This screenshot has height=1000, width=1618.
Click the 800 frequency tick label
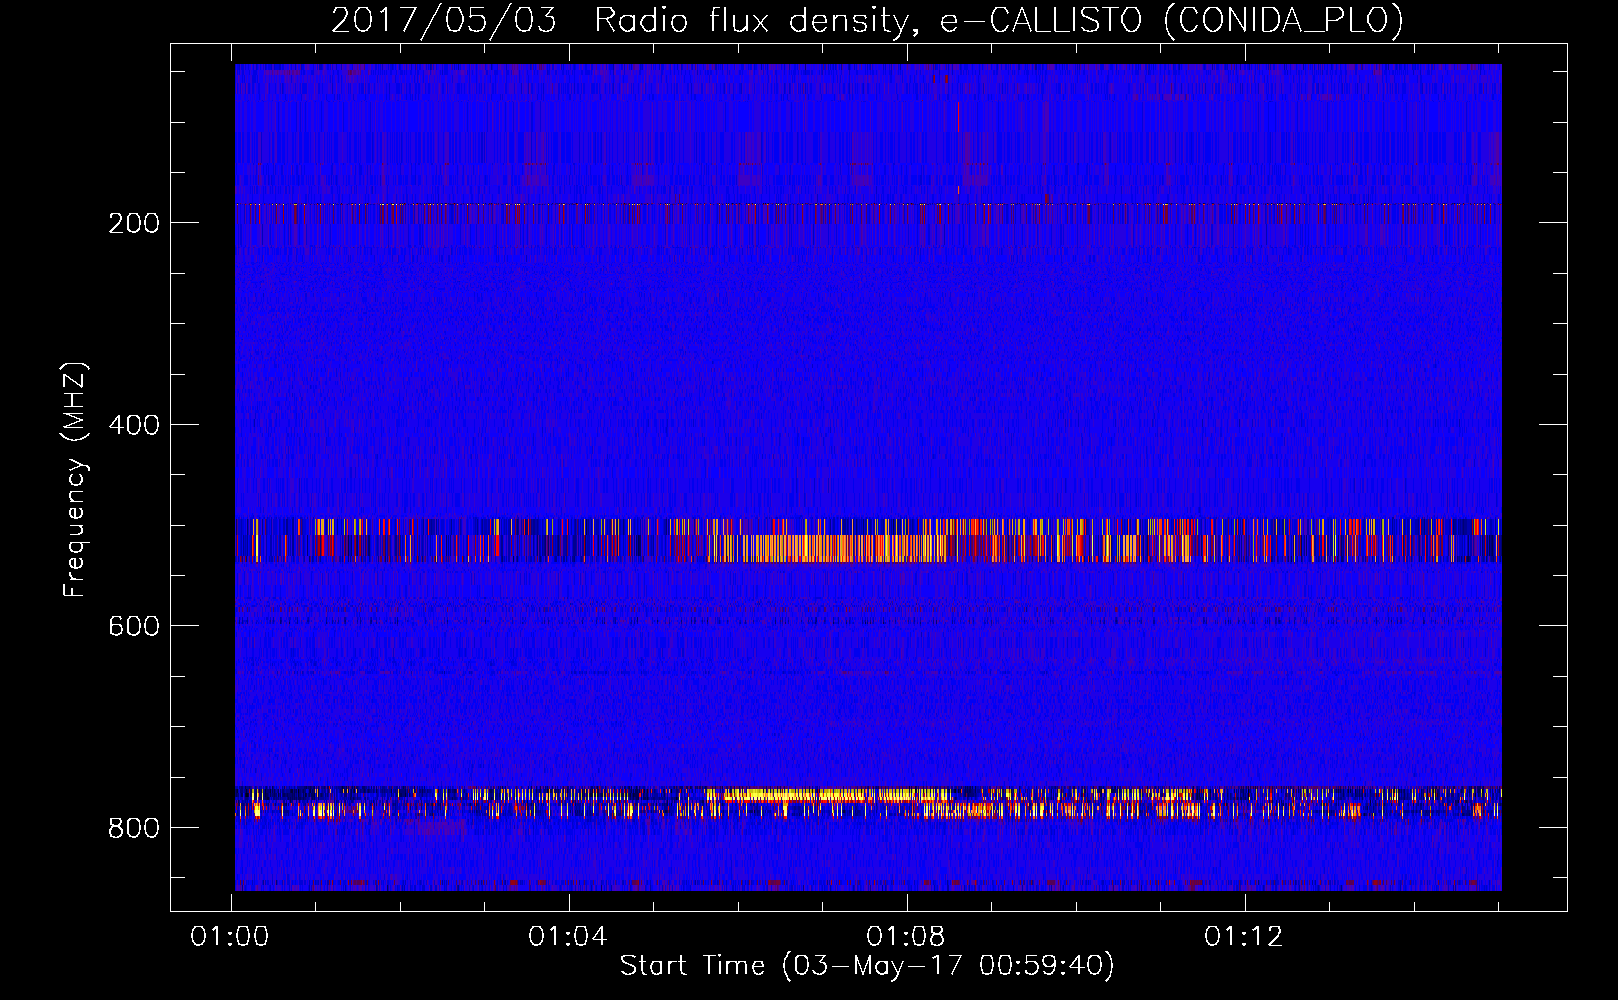pos(133,828)
